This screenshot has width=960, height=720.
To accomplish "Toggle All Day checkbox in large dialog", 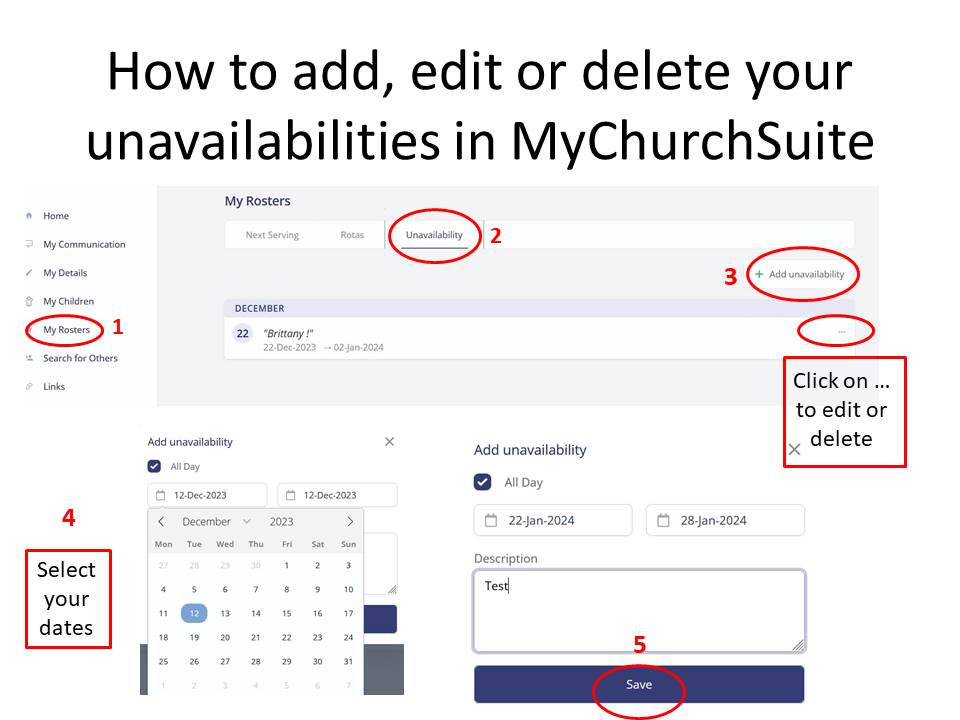I will [482, 482].
